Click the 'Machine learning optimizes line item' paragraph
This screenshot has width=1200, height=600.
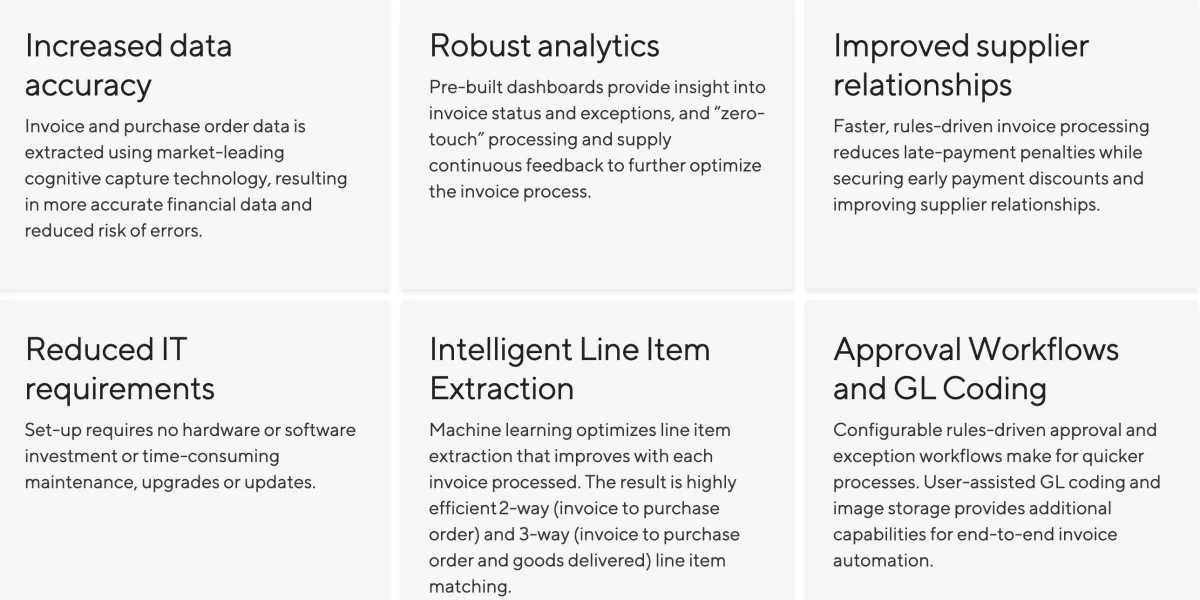click(x=584, y=508)
